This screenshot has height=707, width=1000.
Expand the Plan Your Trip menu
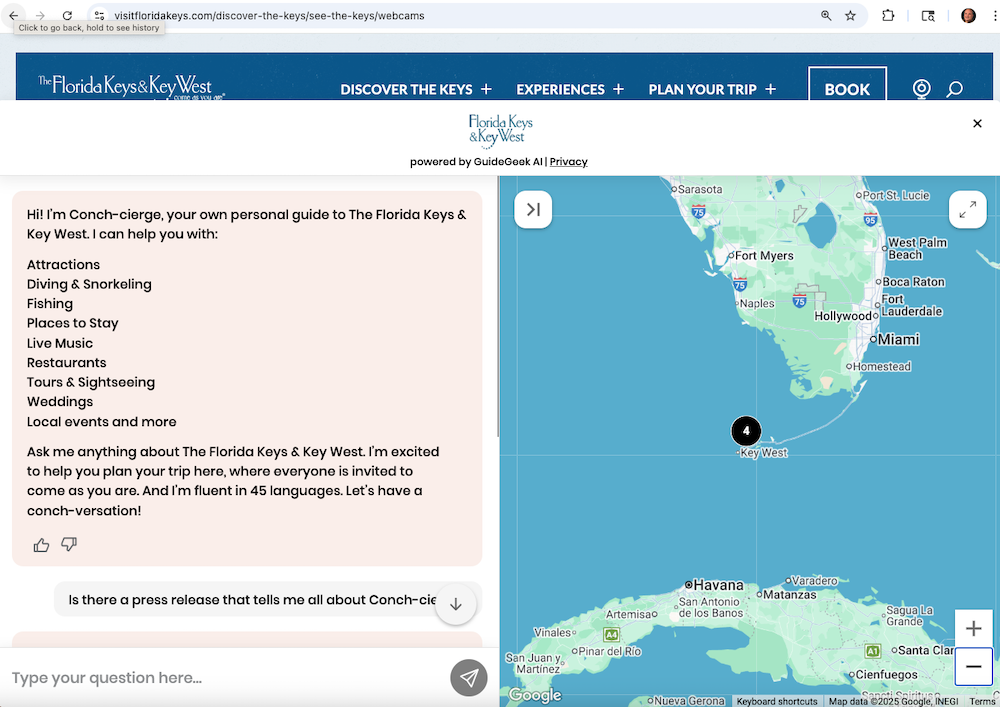point(712,89)
